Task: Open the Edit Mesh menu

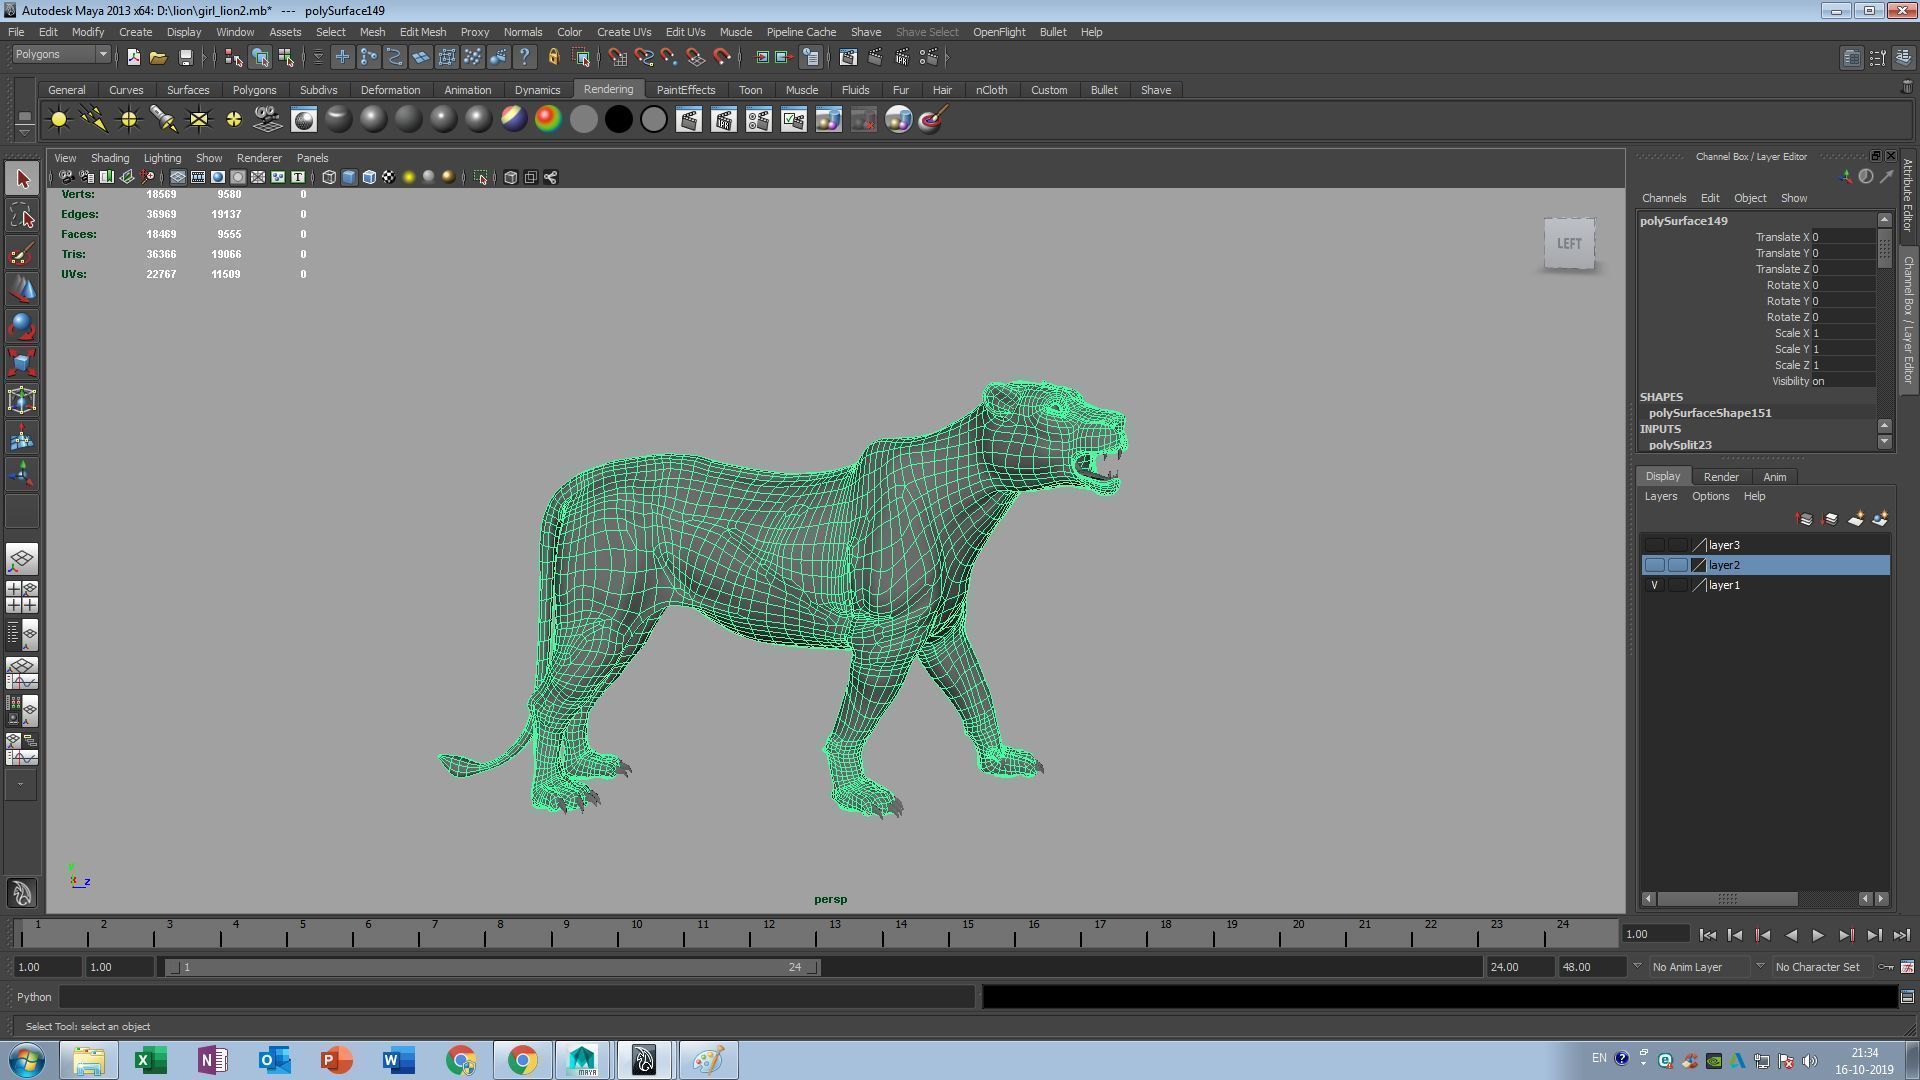Action: pyautogui.click(x=422, y=32)
